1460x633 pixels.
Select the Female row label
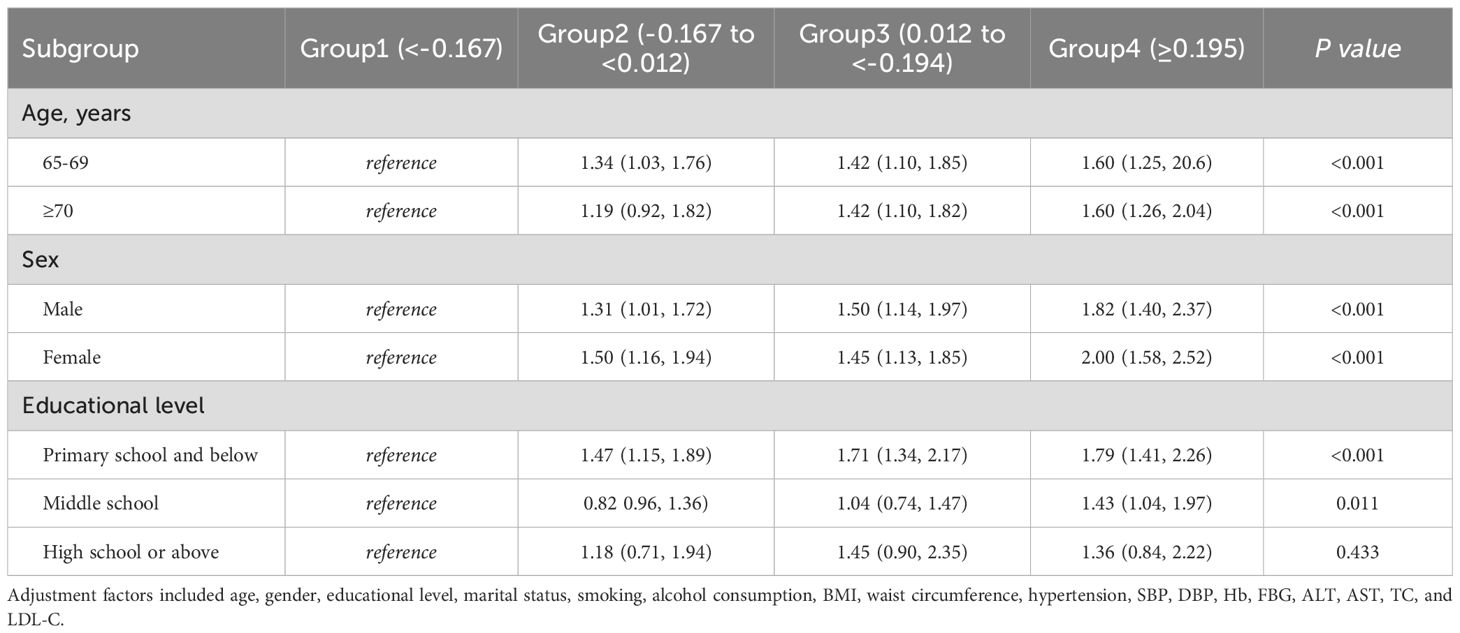71,357
